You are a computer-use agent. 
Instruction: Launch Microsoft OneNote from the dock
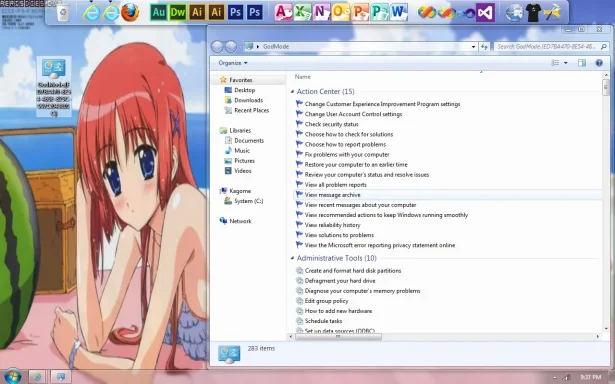click(x=322, y=12)
